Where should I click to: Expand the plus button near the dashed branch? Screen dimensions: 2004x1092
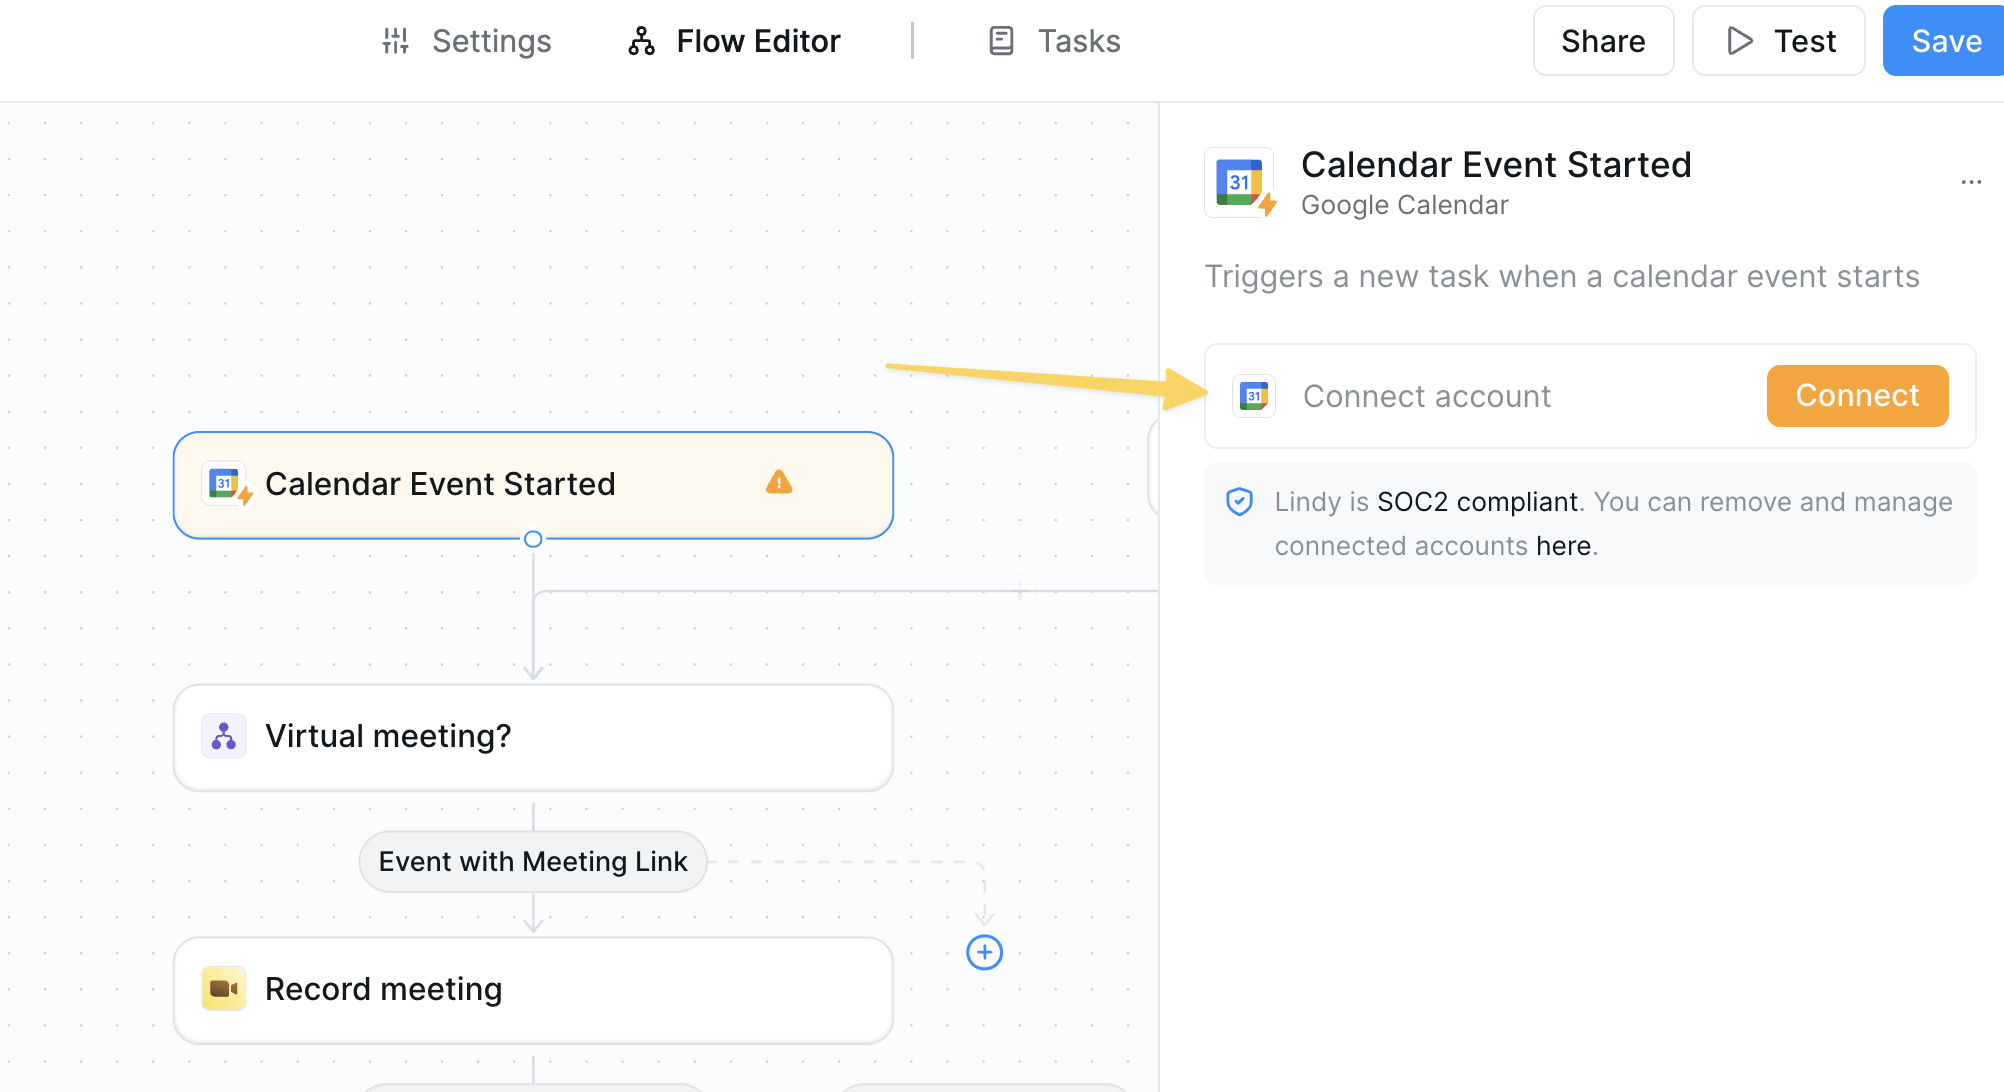pyautogui.click(x=984, y=953)
